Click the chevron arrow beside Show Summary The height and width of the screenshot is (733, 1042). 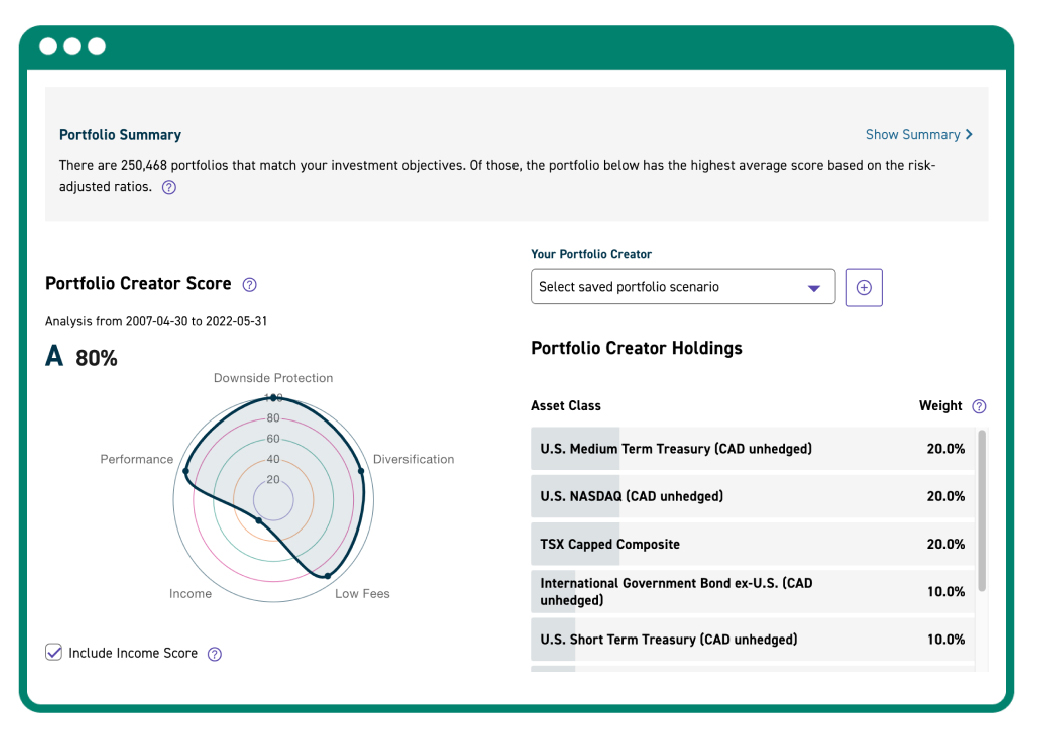(969, 134)
